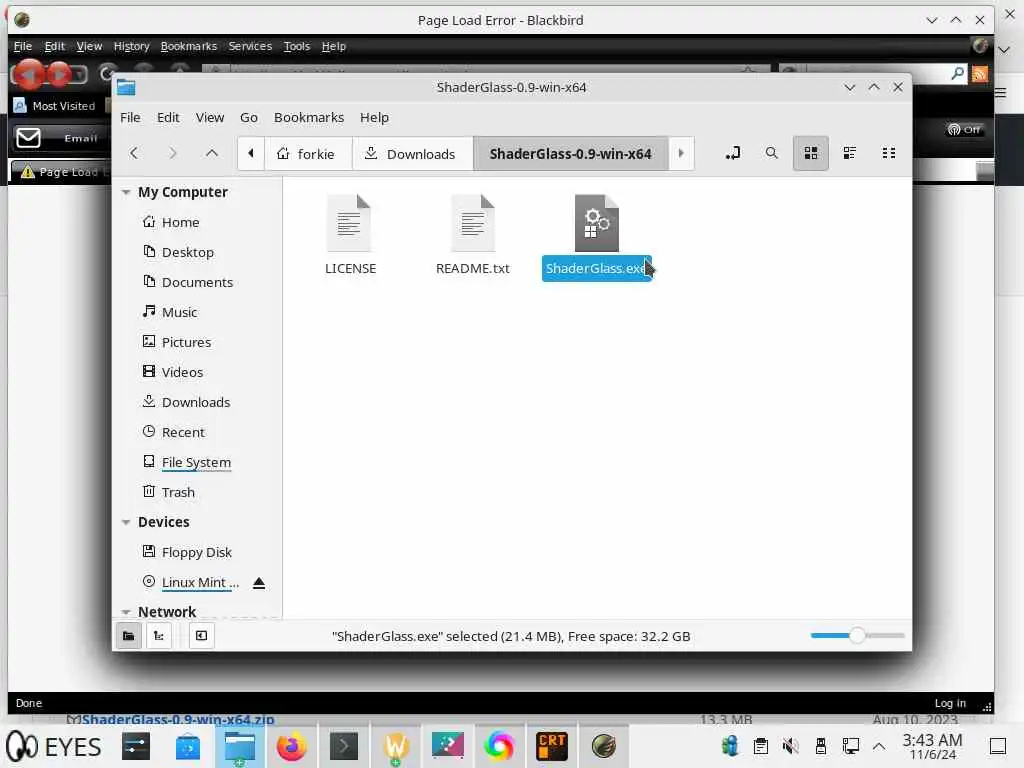The height and width of the screenshot is (768, 1024).
Task: Open Firefox from the taskbar
Action: pyautogui.click(x=291, y=746)
